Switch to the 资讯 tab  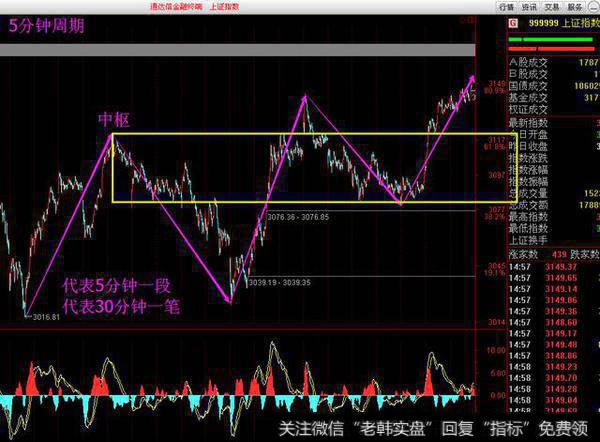[x=531, y=6]
